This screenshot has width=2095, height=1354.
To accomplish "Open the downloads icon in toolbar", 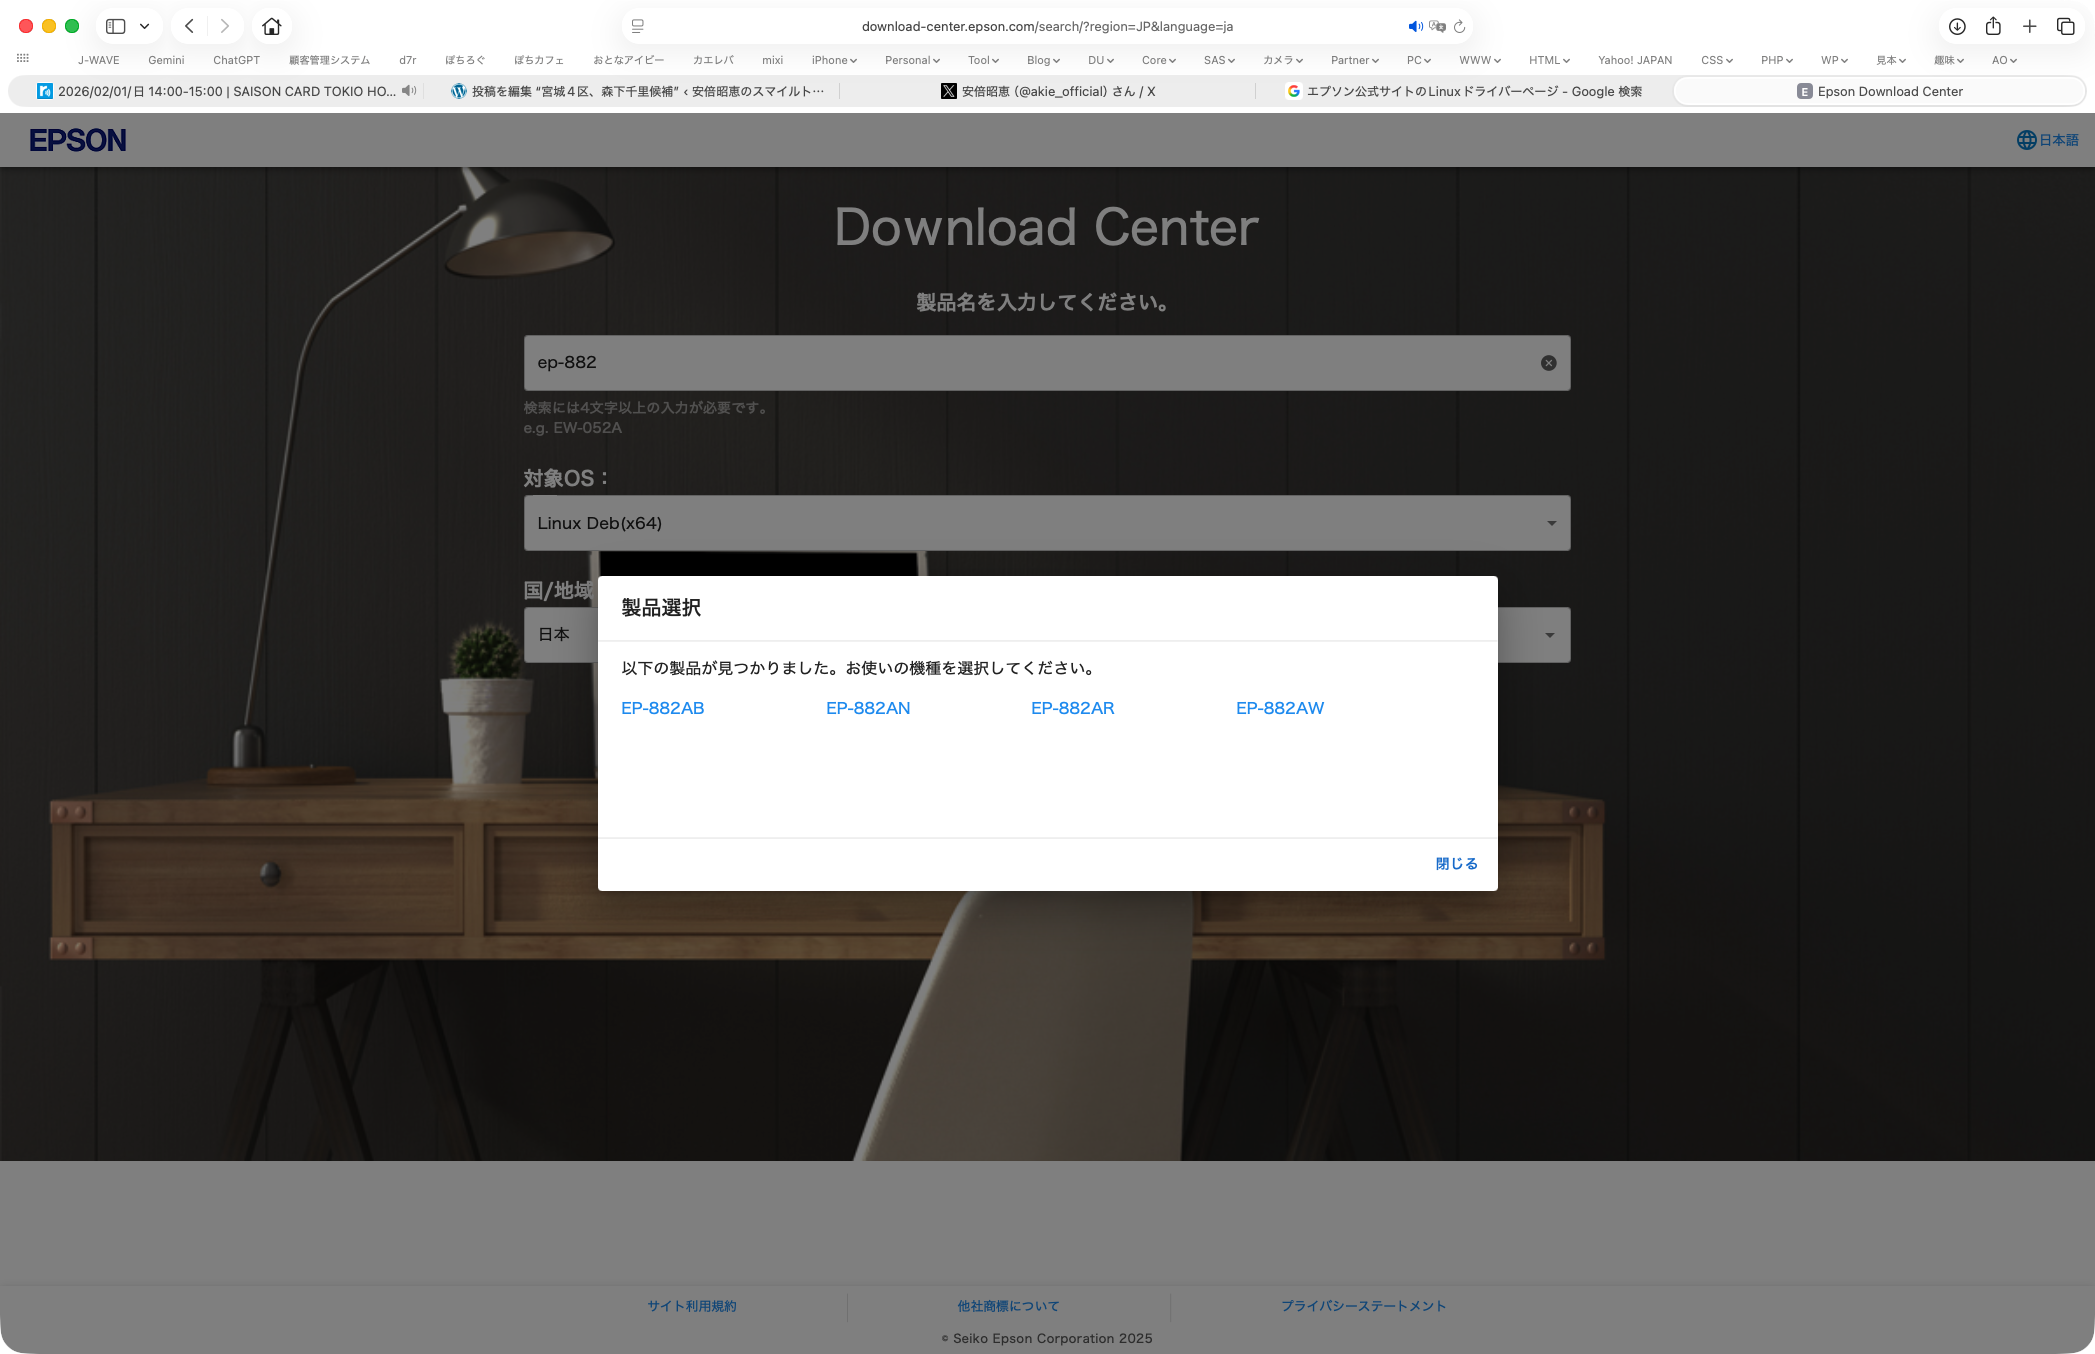I will tap(1957, 26).
